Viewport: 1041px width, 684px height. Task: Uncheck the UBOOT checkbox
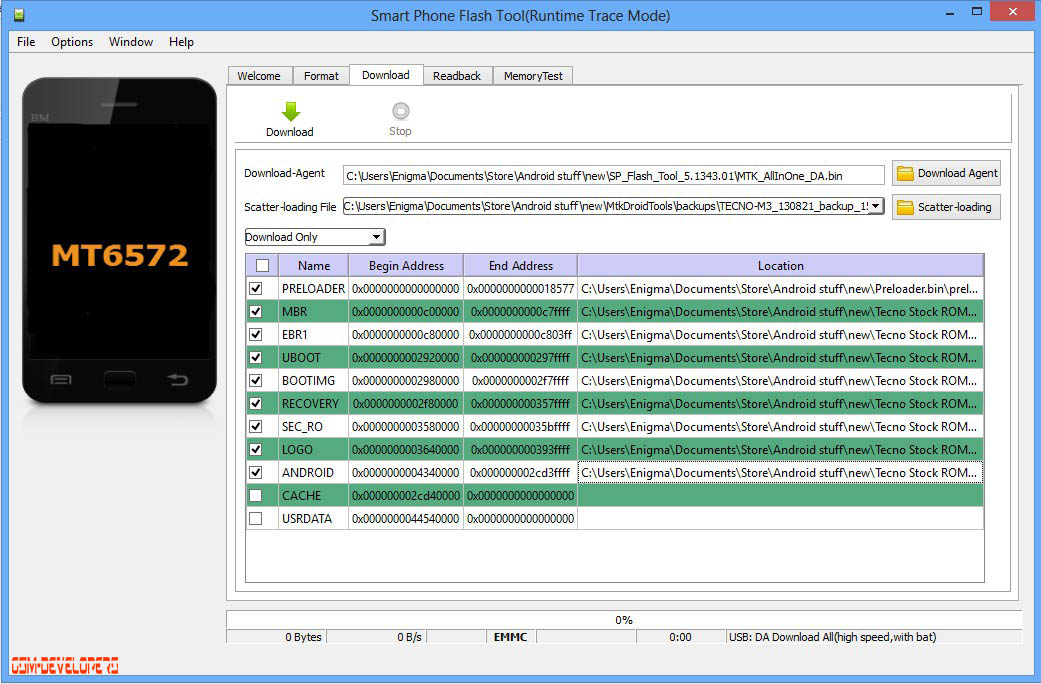[x=256, y=357]
